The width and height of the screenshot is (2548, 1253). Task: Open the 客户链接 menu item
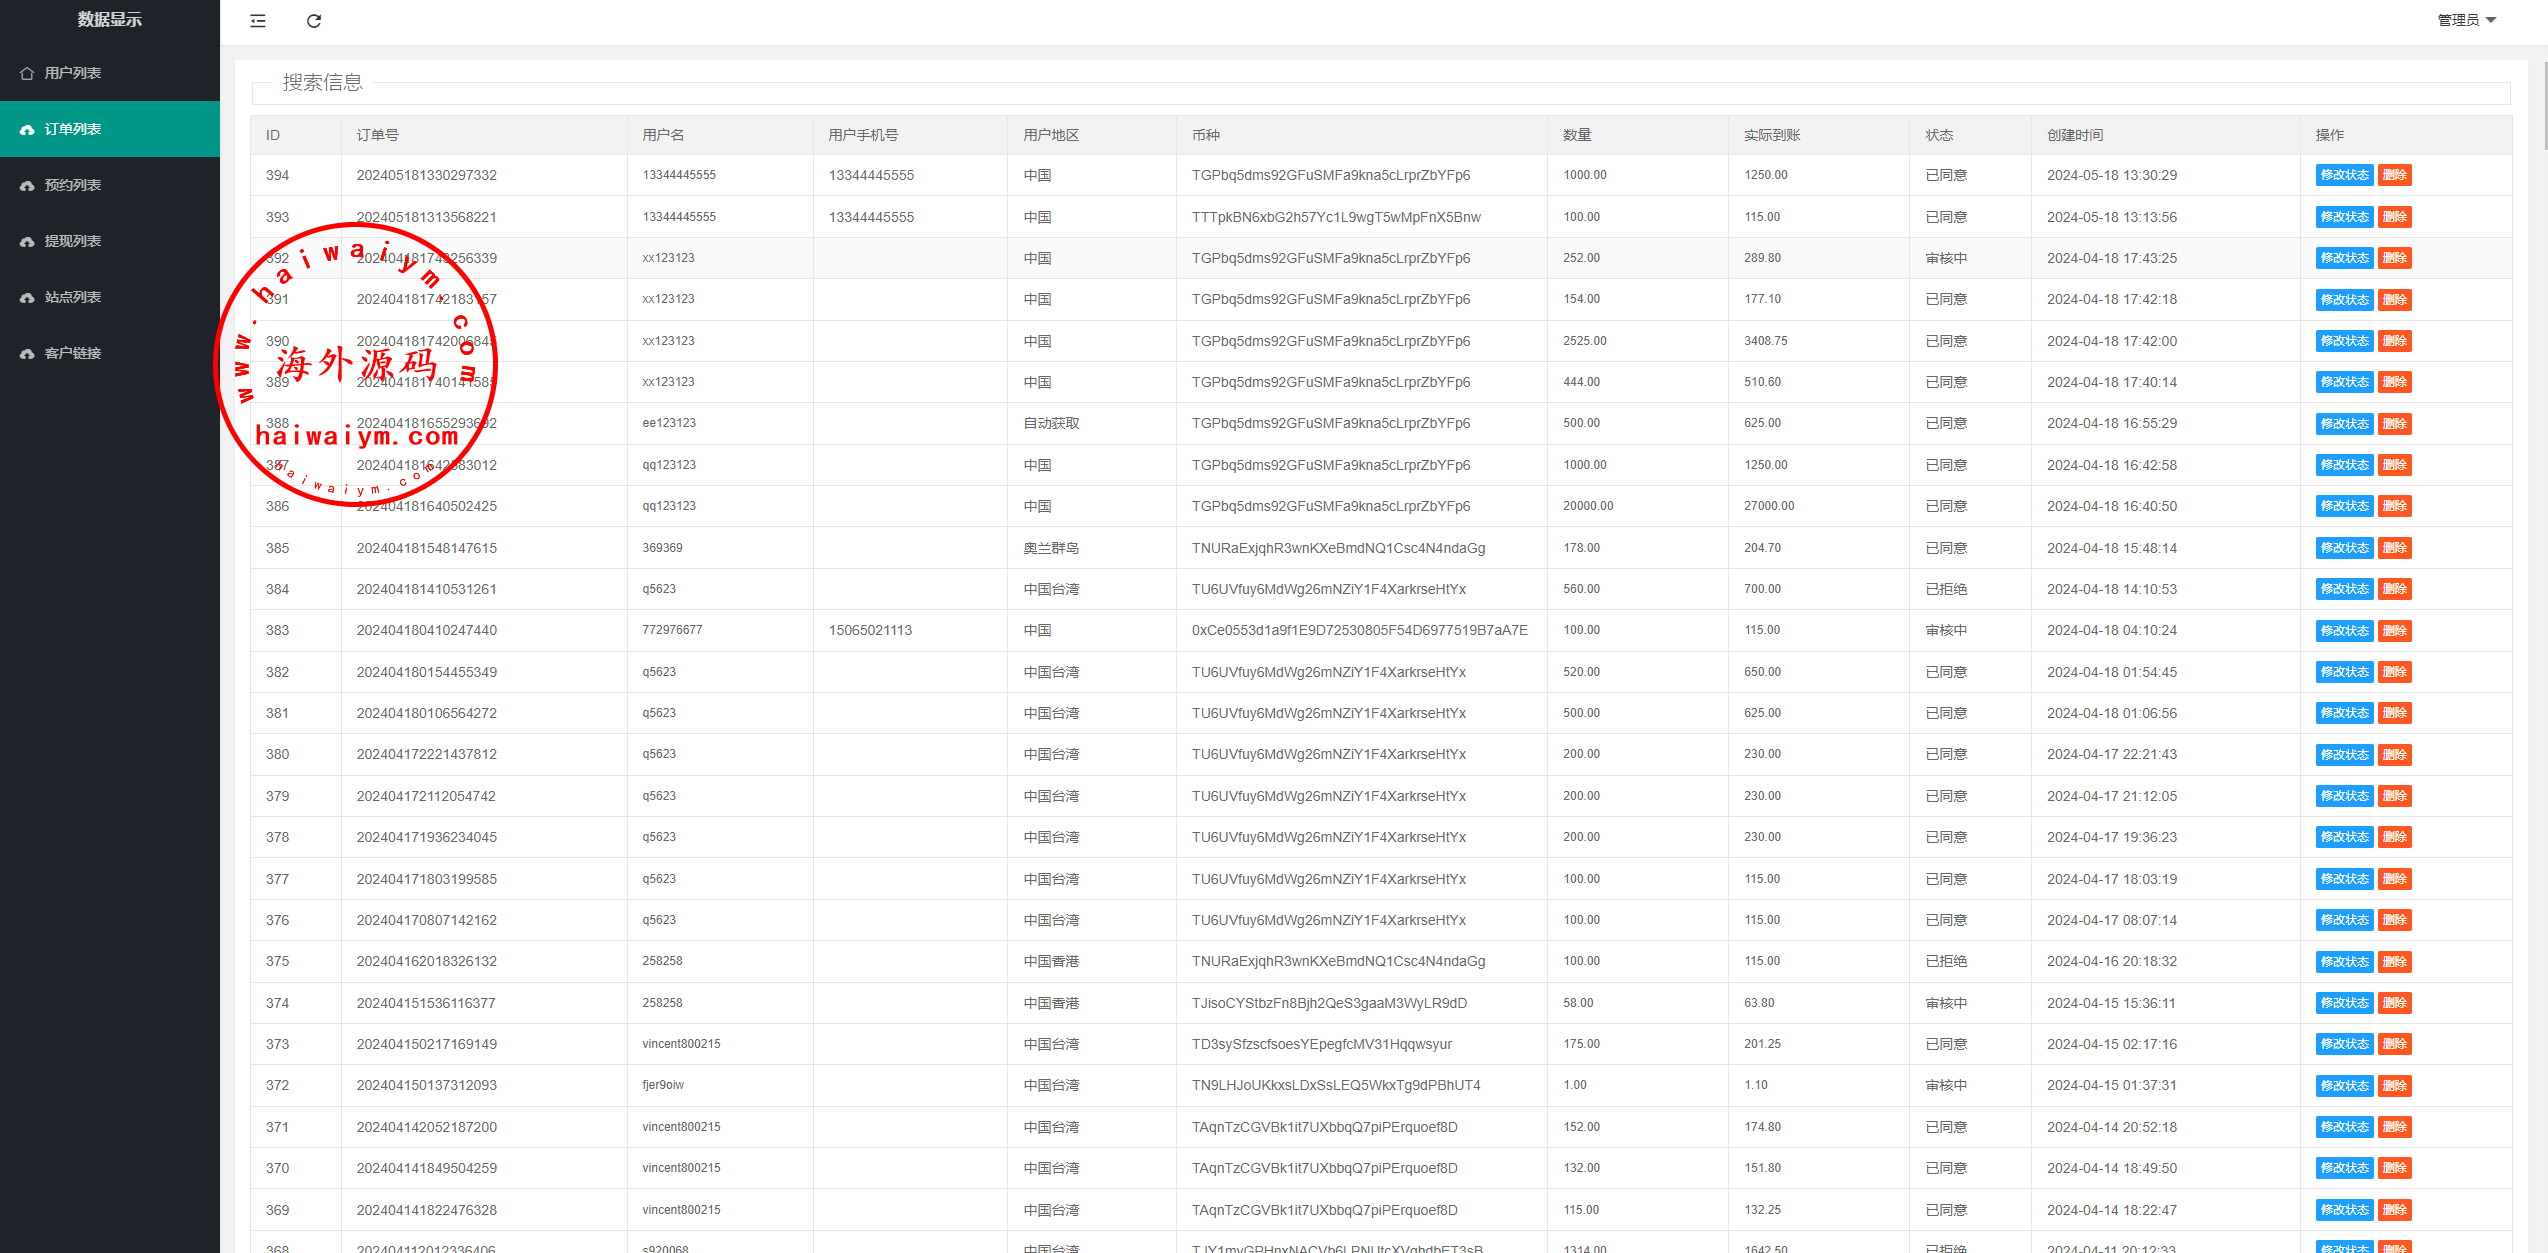[x=72, y=353]
